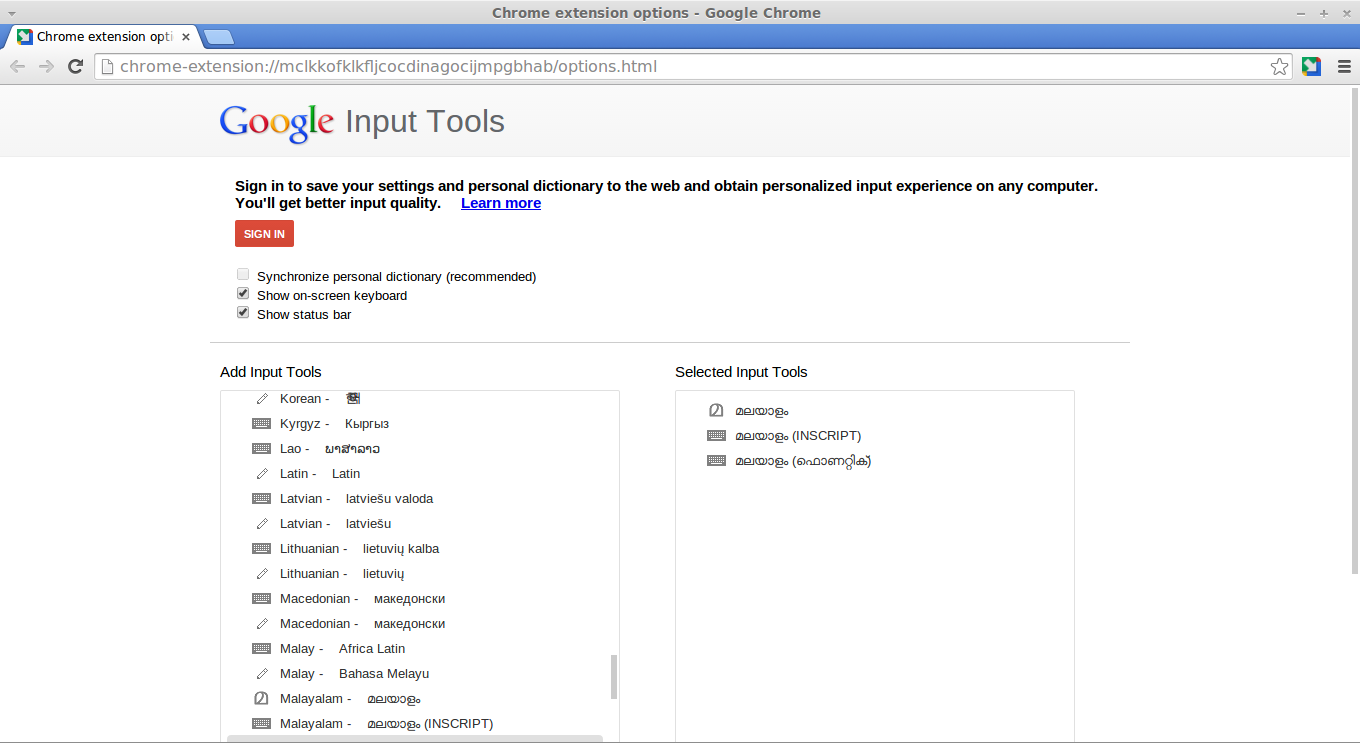
Task: Click the keyboard icon for Malayalam INSCRIPT in Add list
Action: coord(261,724)
